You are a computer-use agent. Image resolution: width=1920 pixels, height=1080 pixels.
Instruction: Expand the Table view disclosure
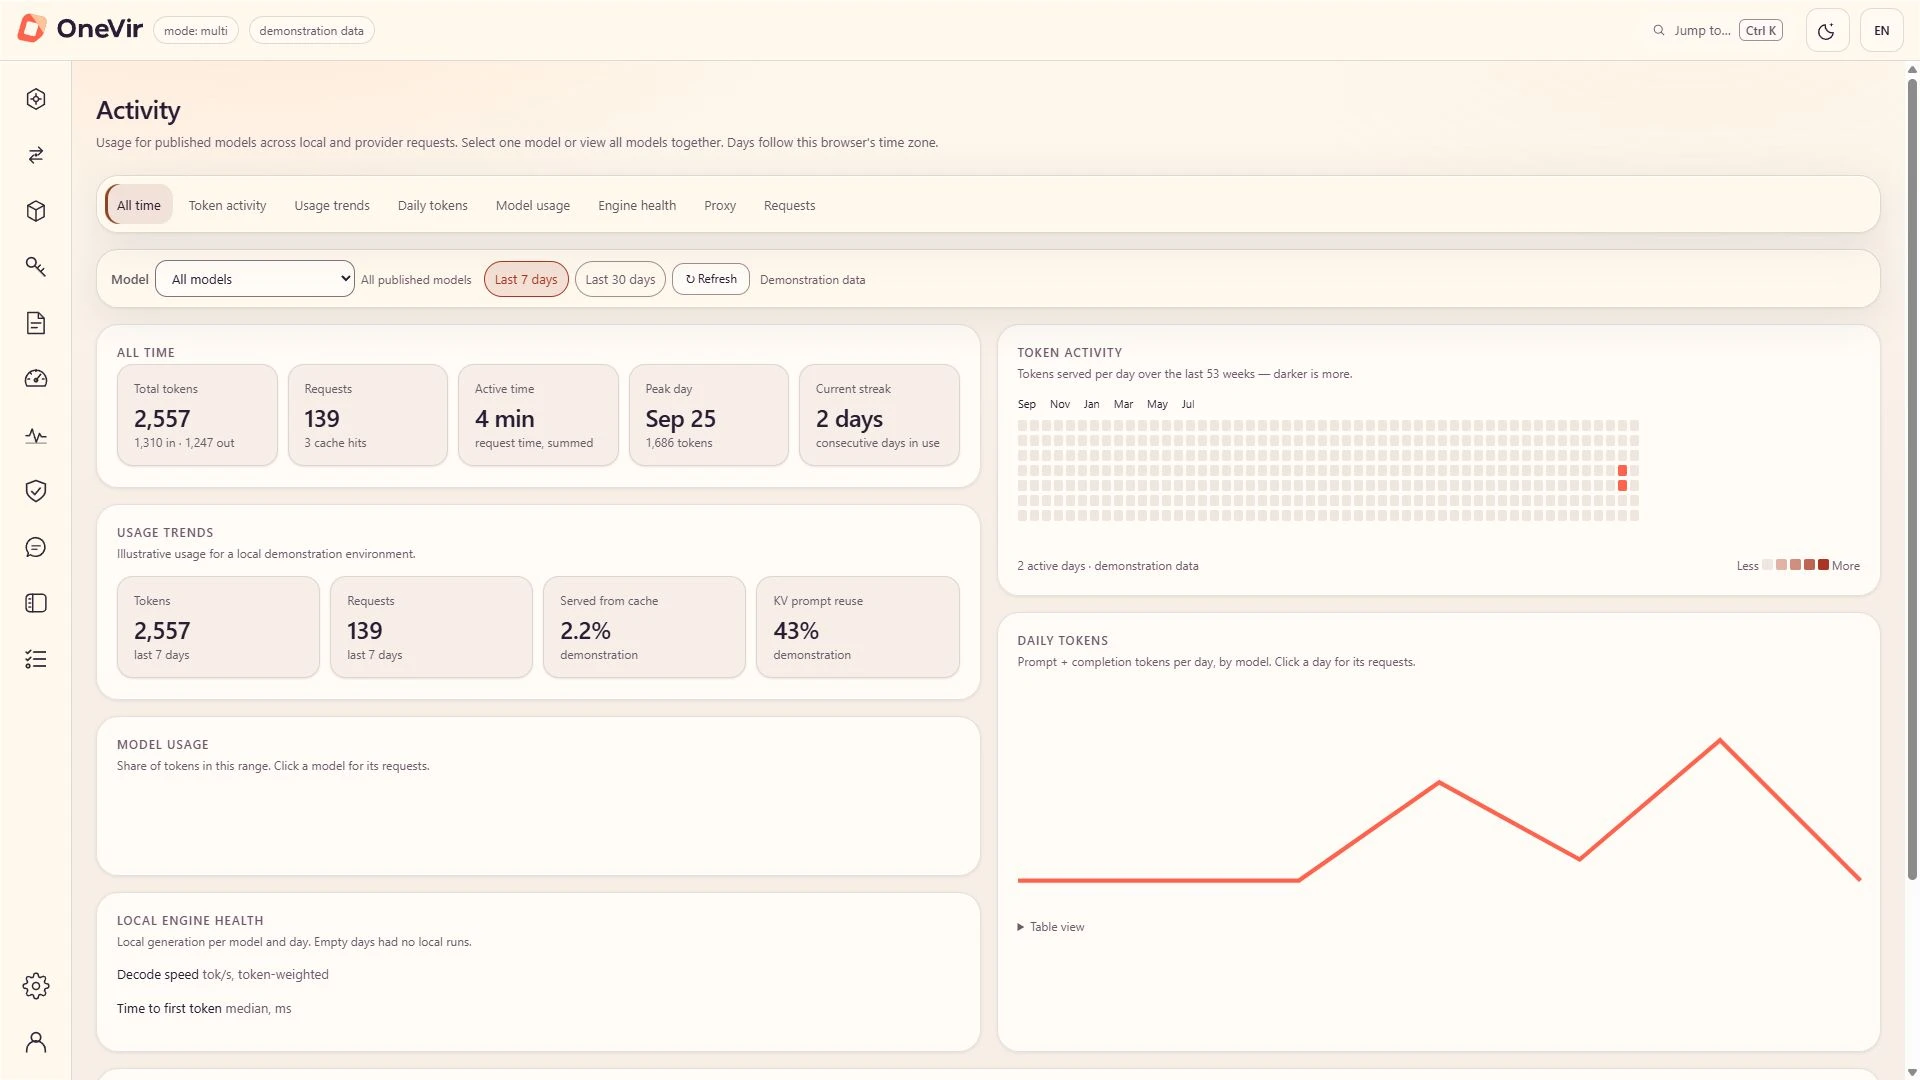(x=1051, y=927)
